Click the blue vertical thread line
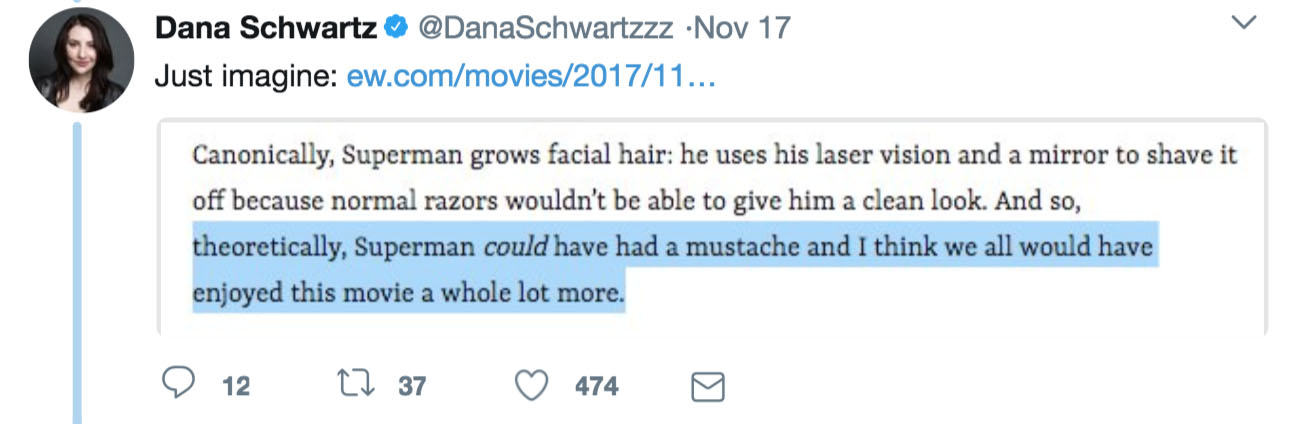The height and width of the screenshot is (424, 1308). [79, 270]
